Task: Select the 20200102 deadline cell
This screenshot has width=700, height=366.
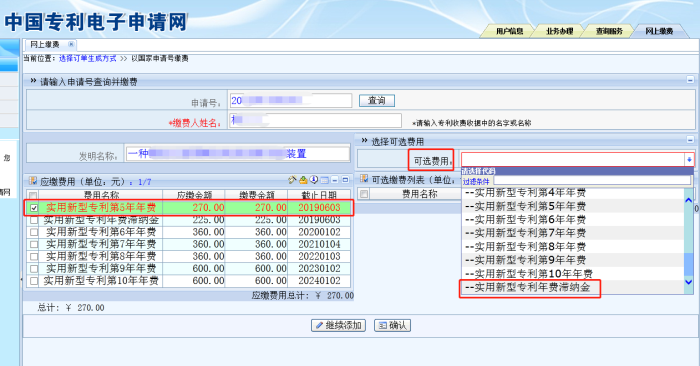Action: [x=319, y=232]
